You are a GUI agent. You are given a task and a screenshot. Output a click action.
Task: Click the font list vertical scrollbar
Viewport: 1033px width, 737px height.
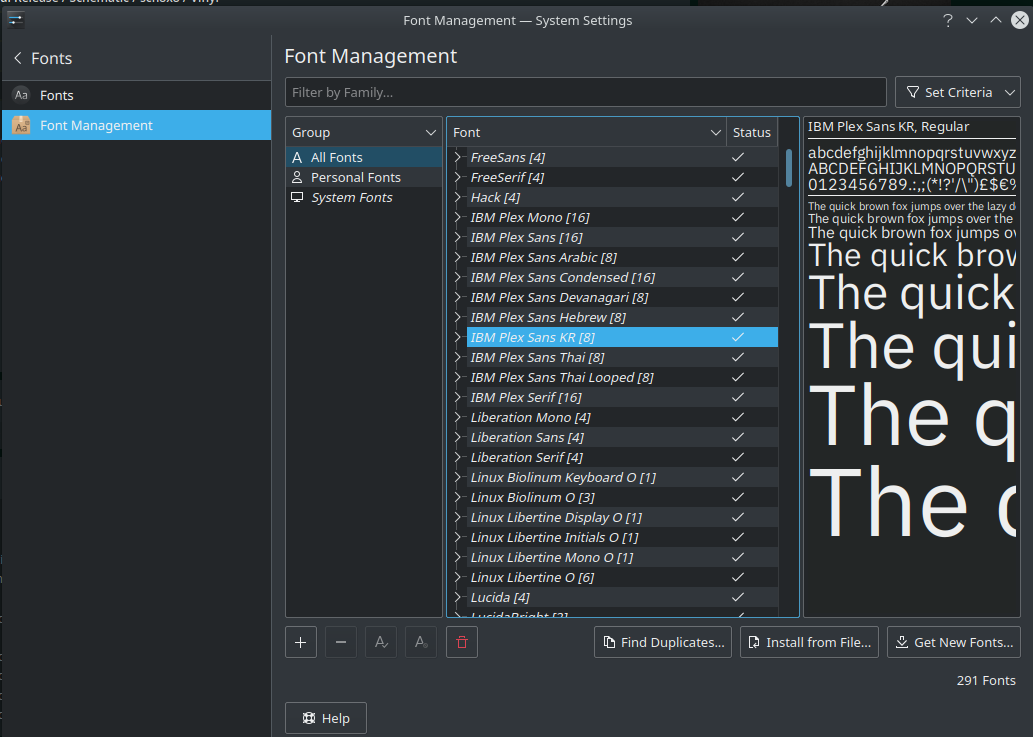pyautogui.click(x=789, y=168)
